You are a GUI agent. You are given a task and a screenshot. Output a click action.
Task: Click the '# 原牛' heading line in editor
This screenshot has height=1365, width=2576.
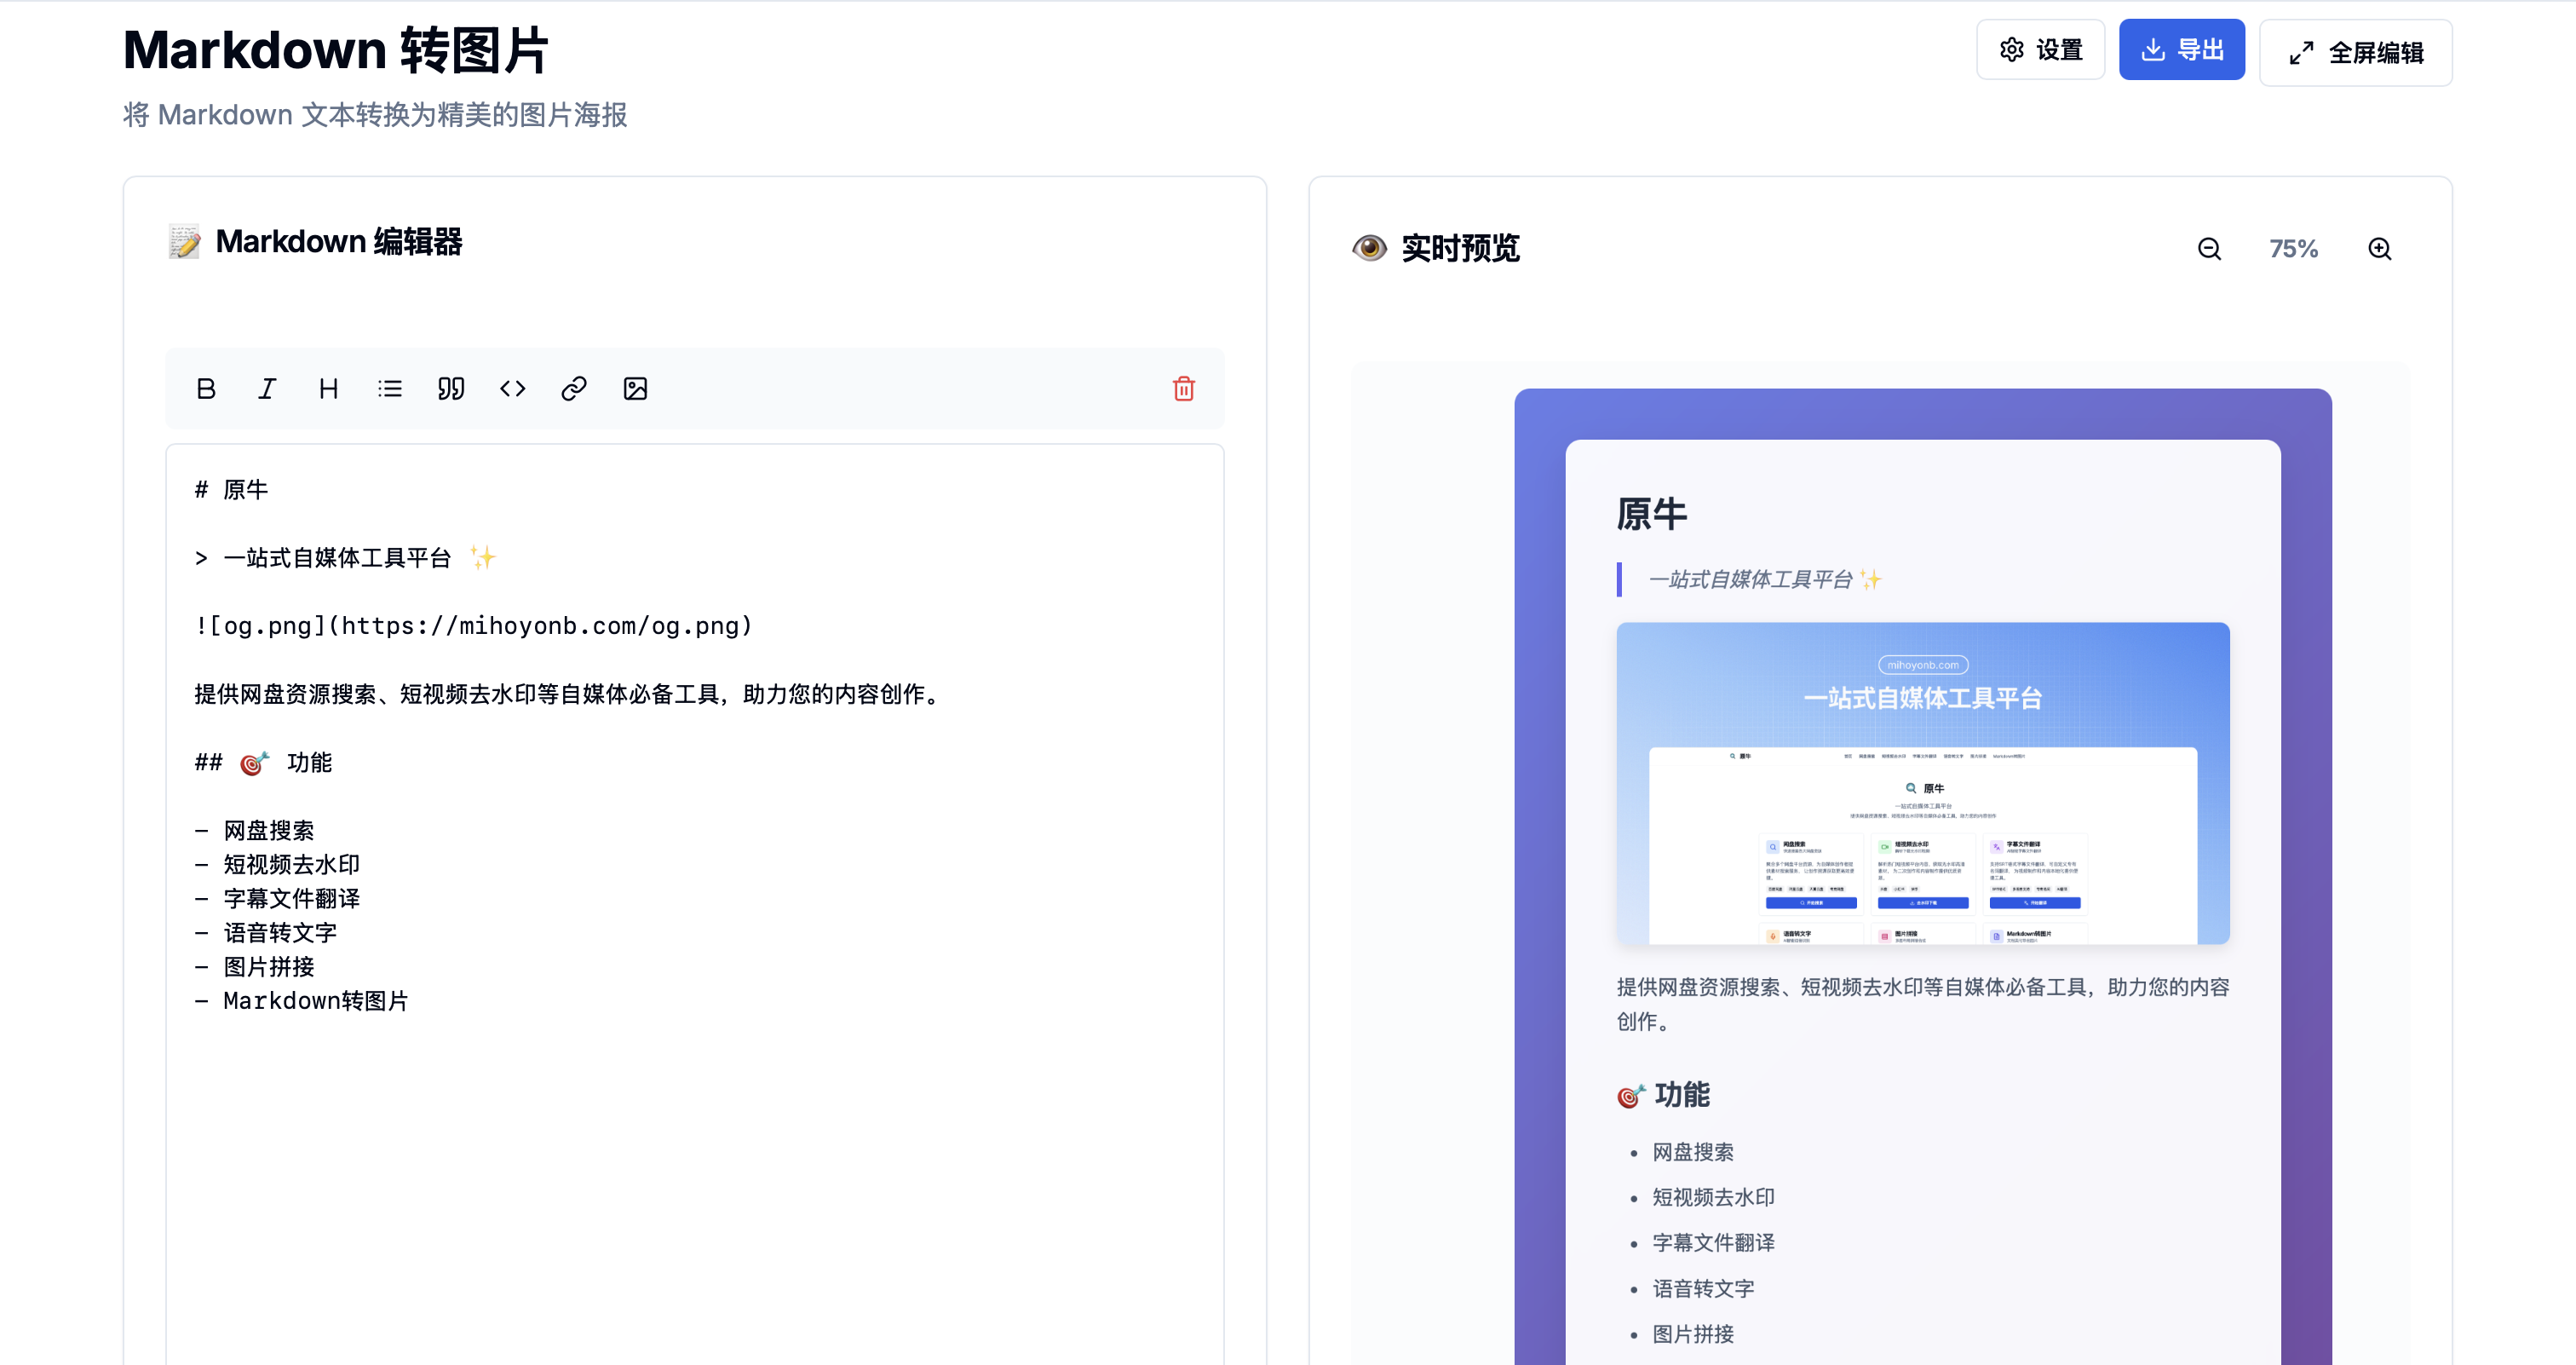[x=231, y=490]
